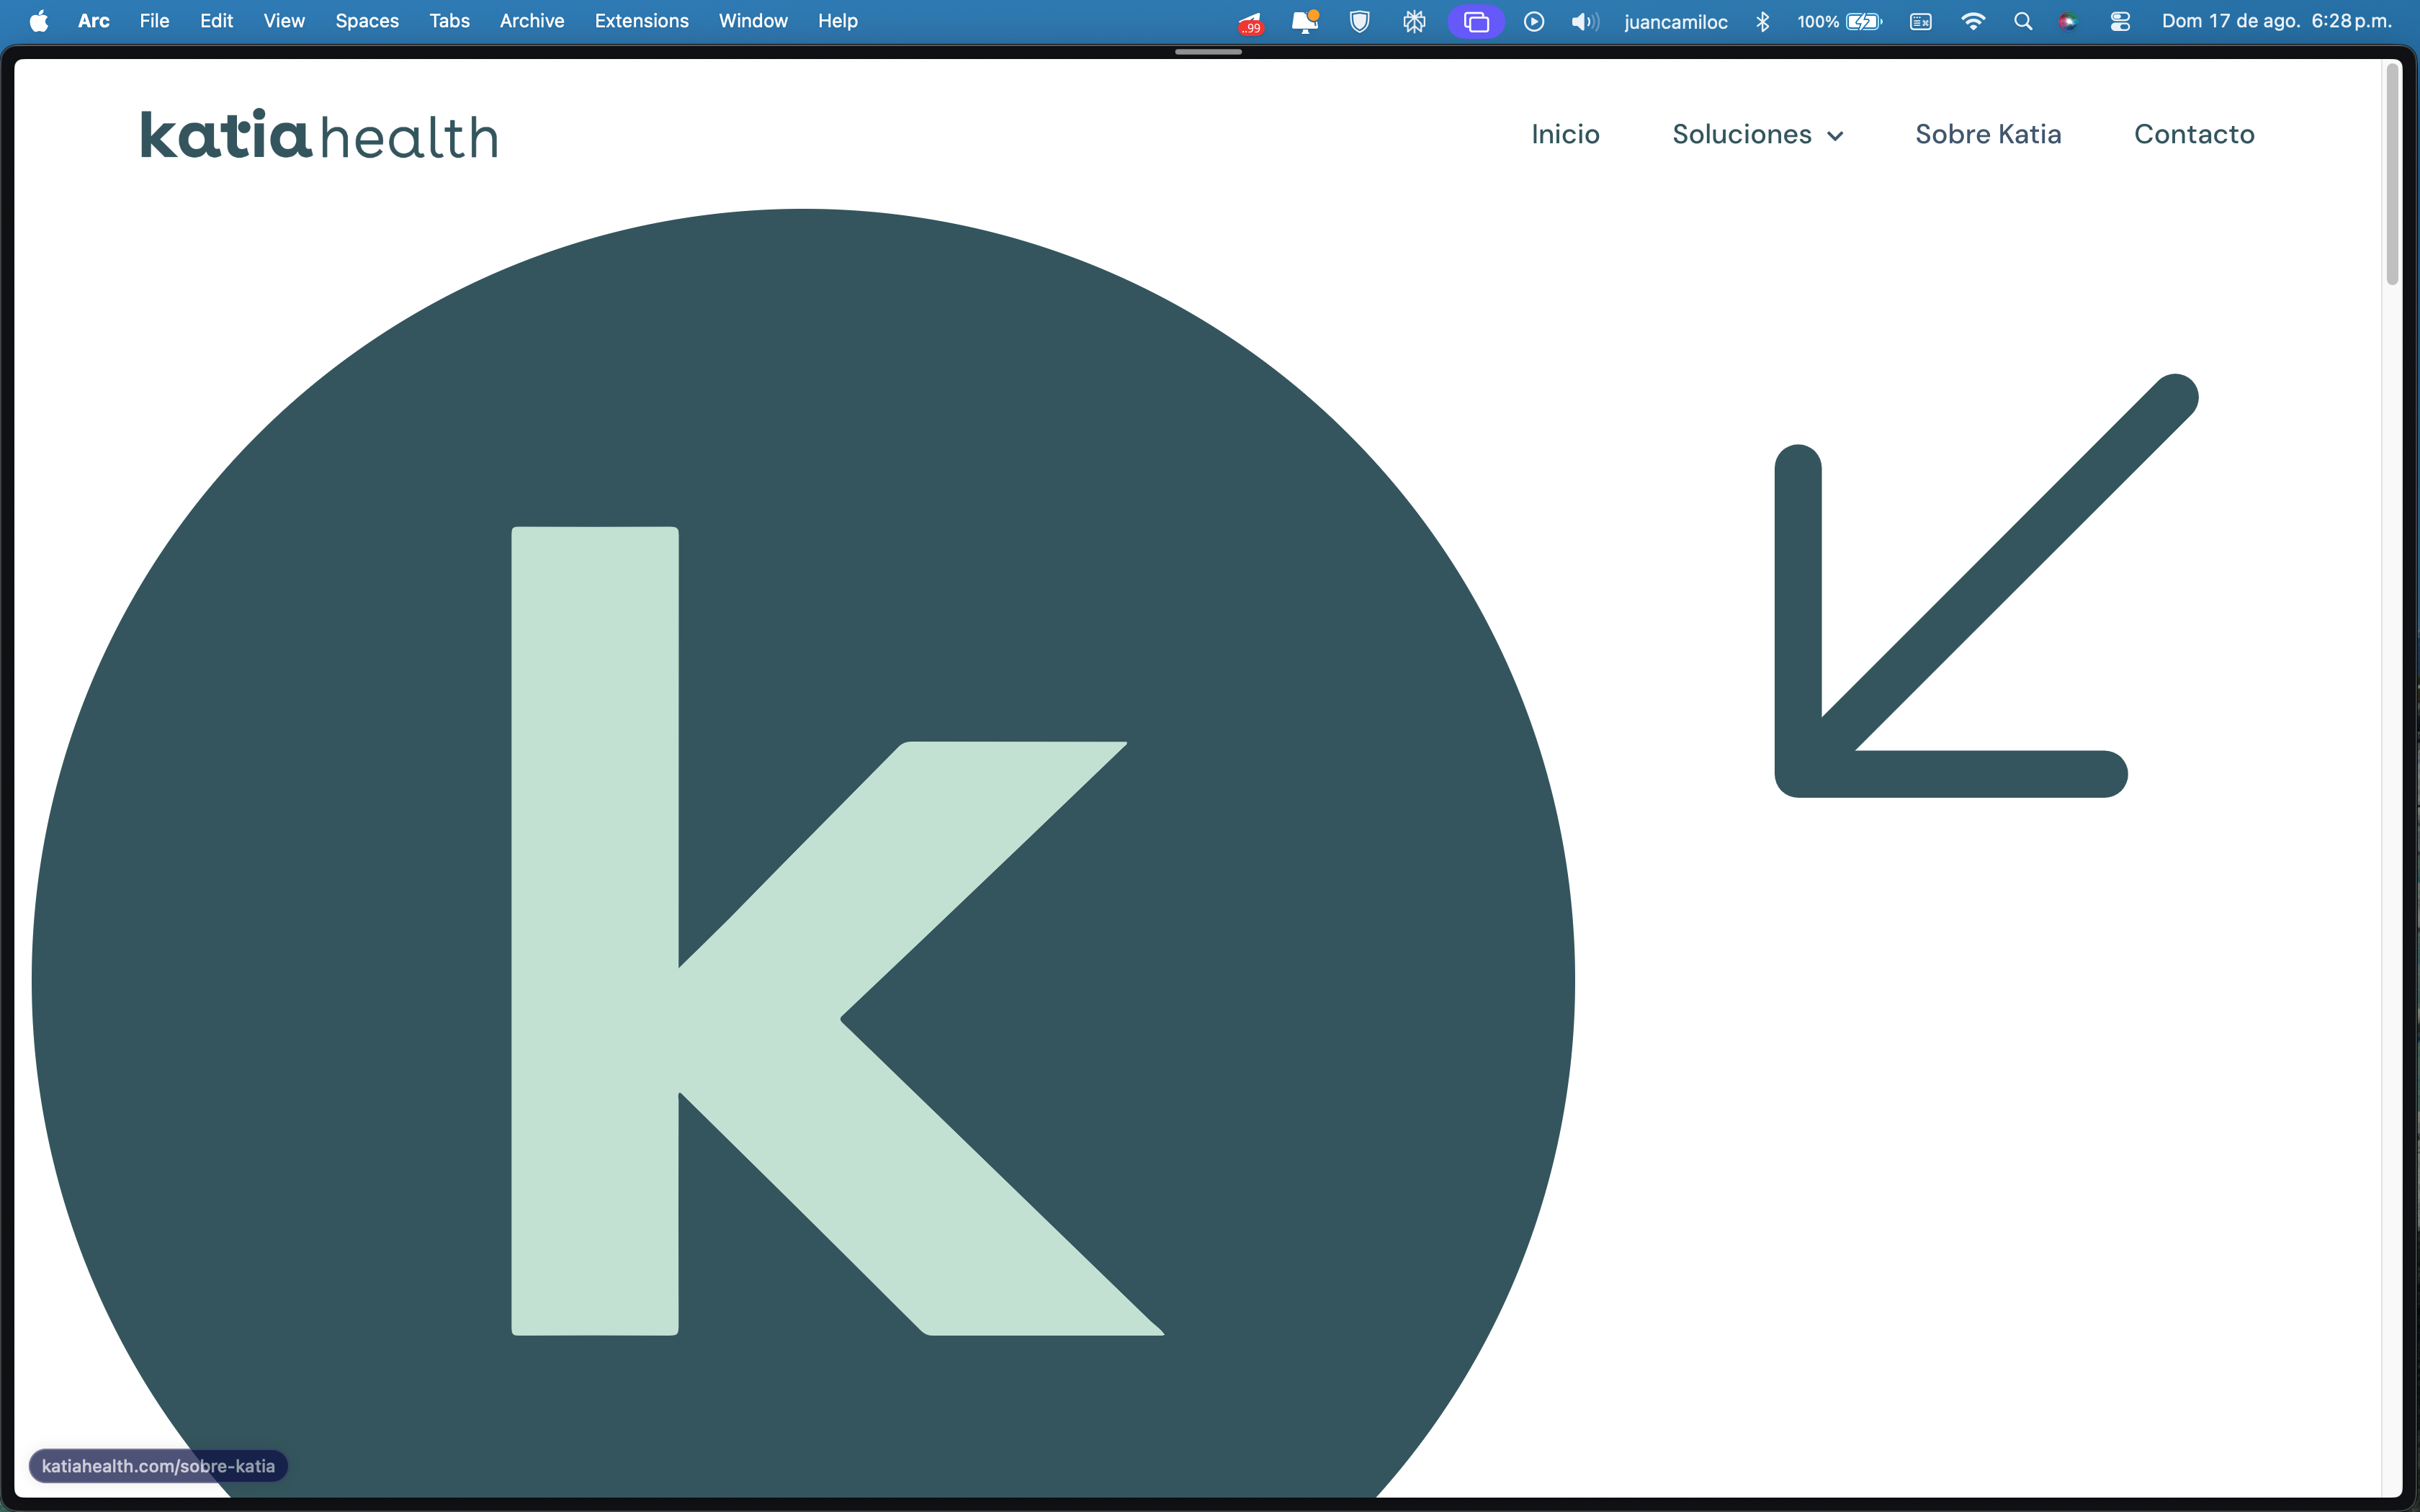Click the large diagonal arrow graphic

(x=1985, y=585)
